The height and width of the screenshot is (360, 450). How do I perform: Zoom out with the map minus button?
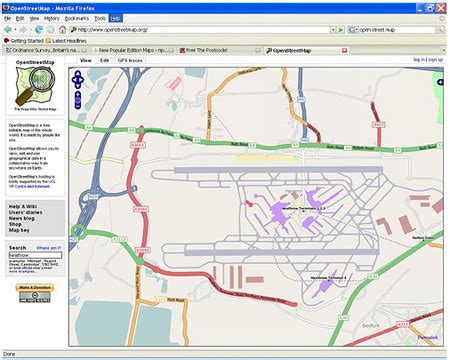78,106
